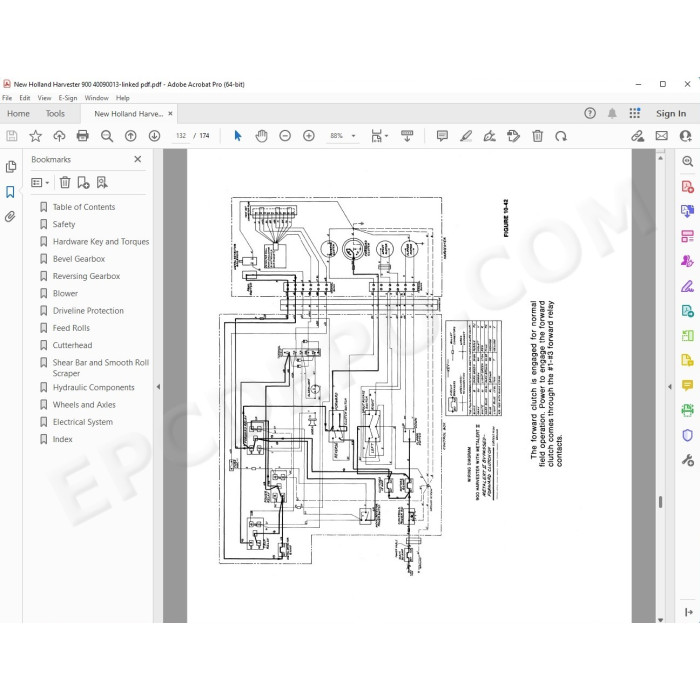
Task: Delete selected bookmark trash icon
Action: (x=65, y=182)
